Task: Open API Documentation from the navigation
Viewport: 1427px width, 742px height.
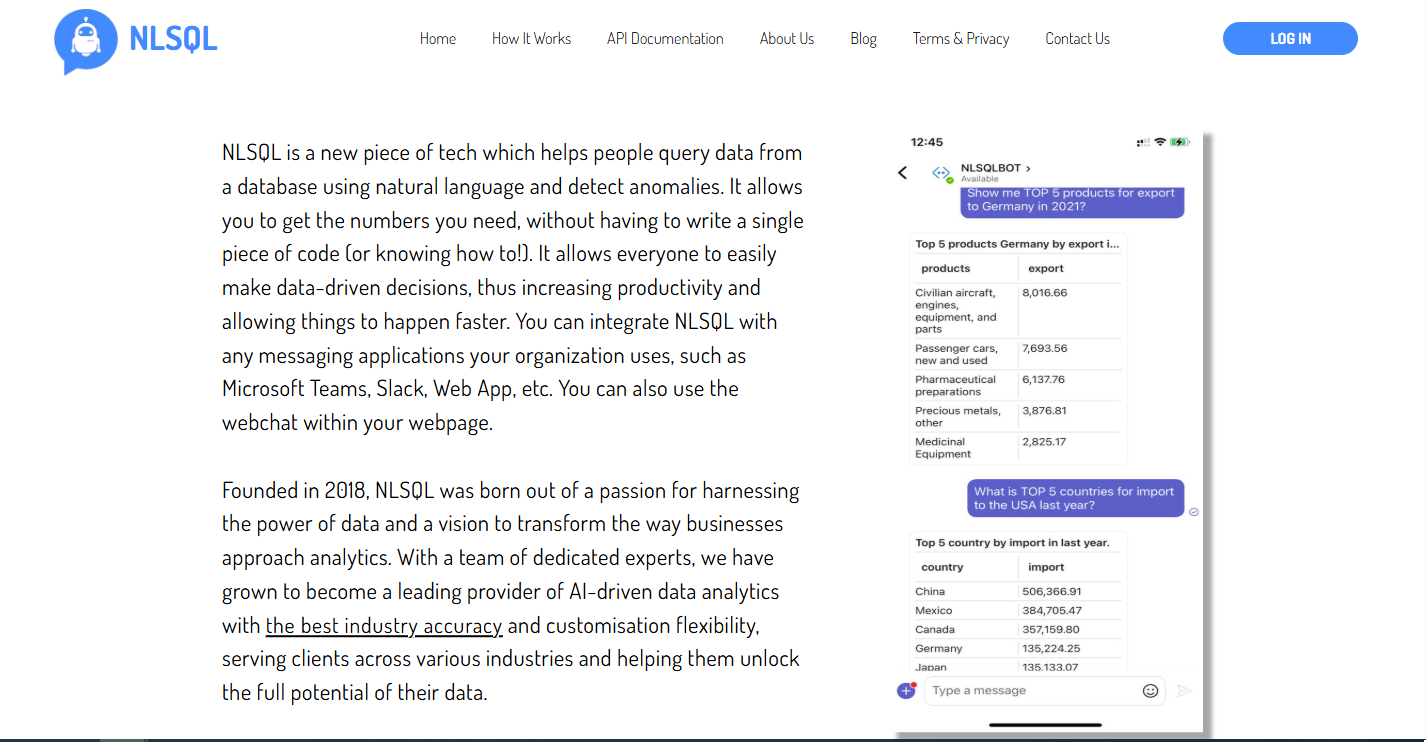Action: (x=665, y=39)
